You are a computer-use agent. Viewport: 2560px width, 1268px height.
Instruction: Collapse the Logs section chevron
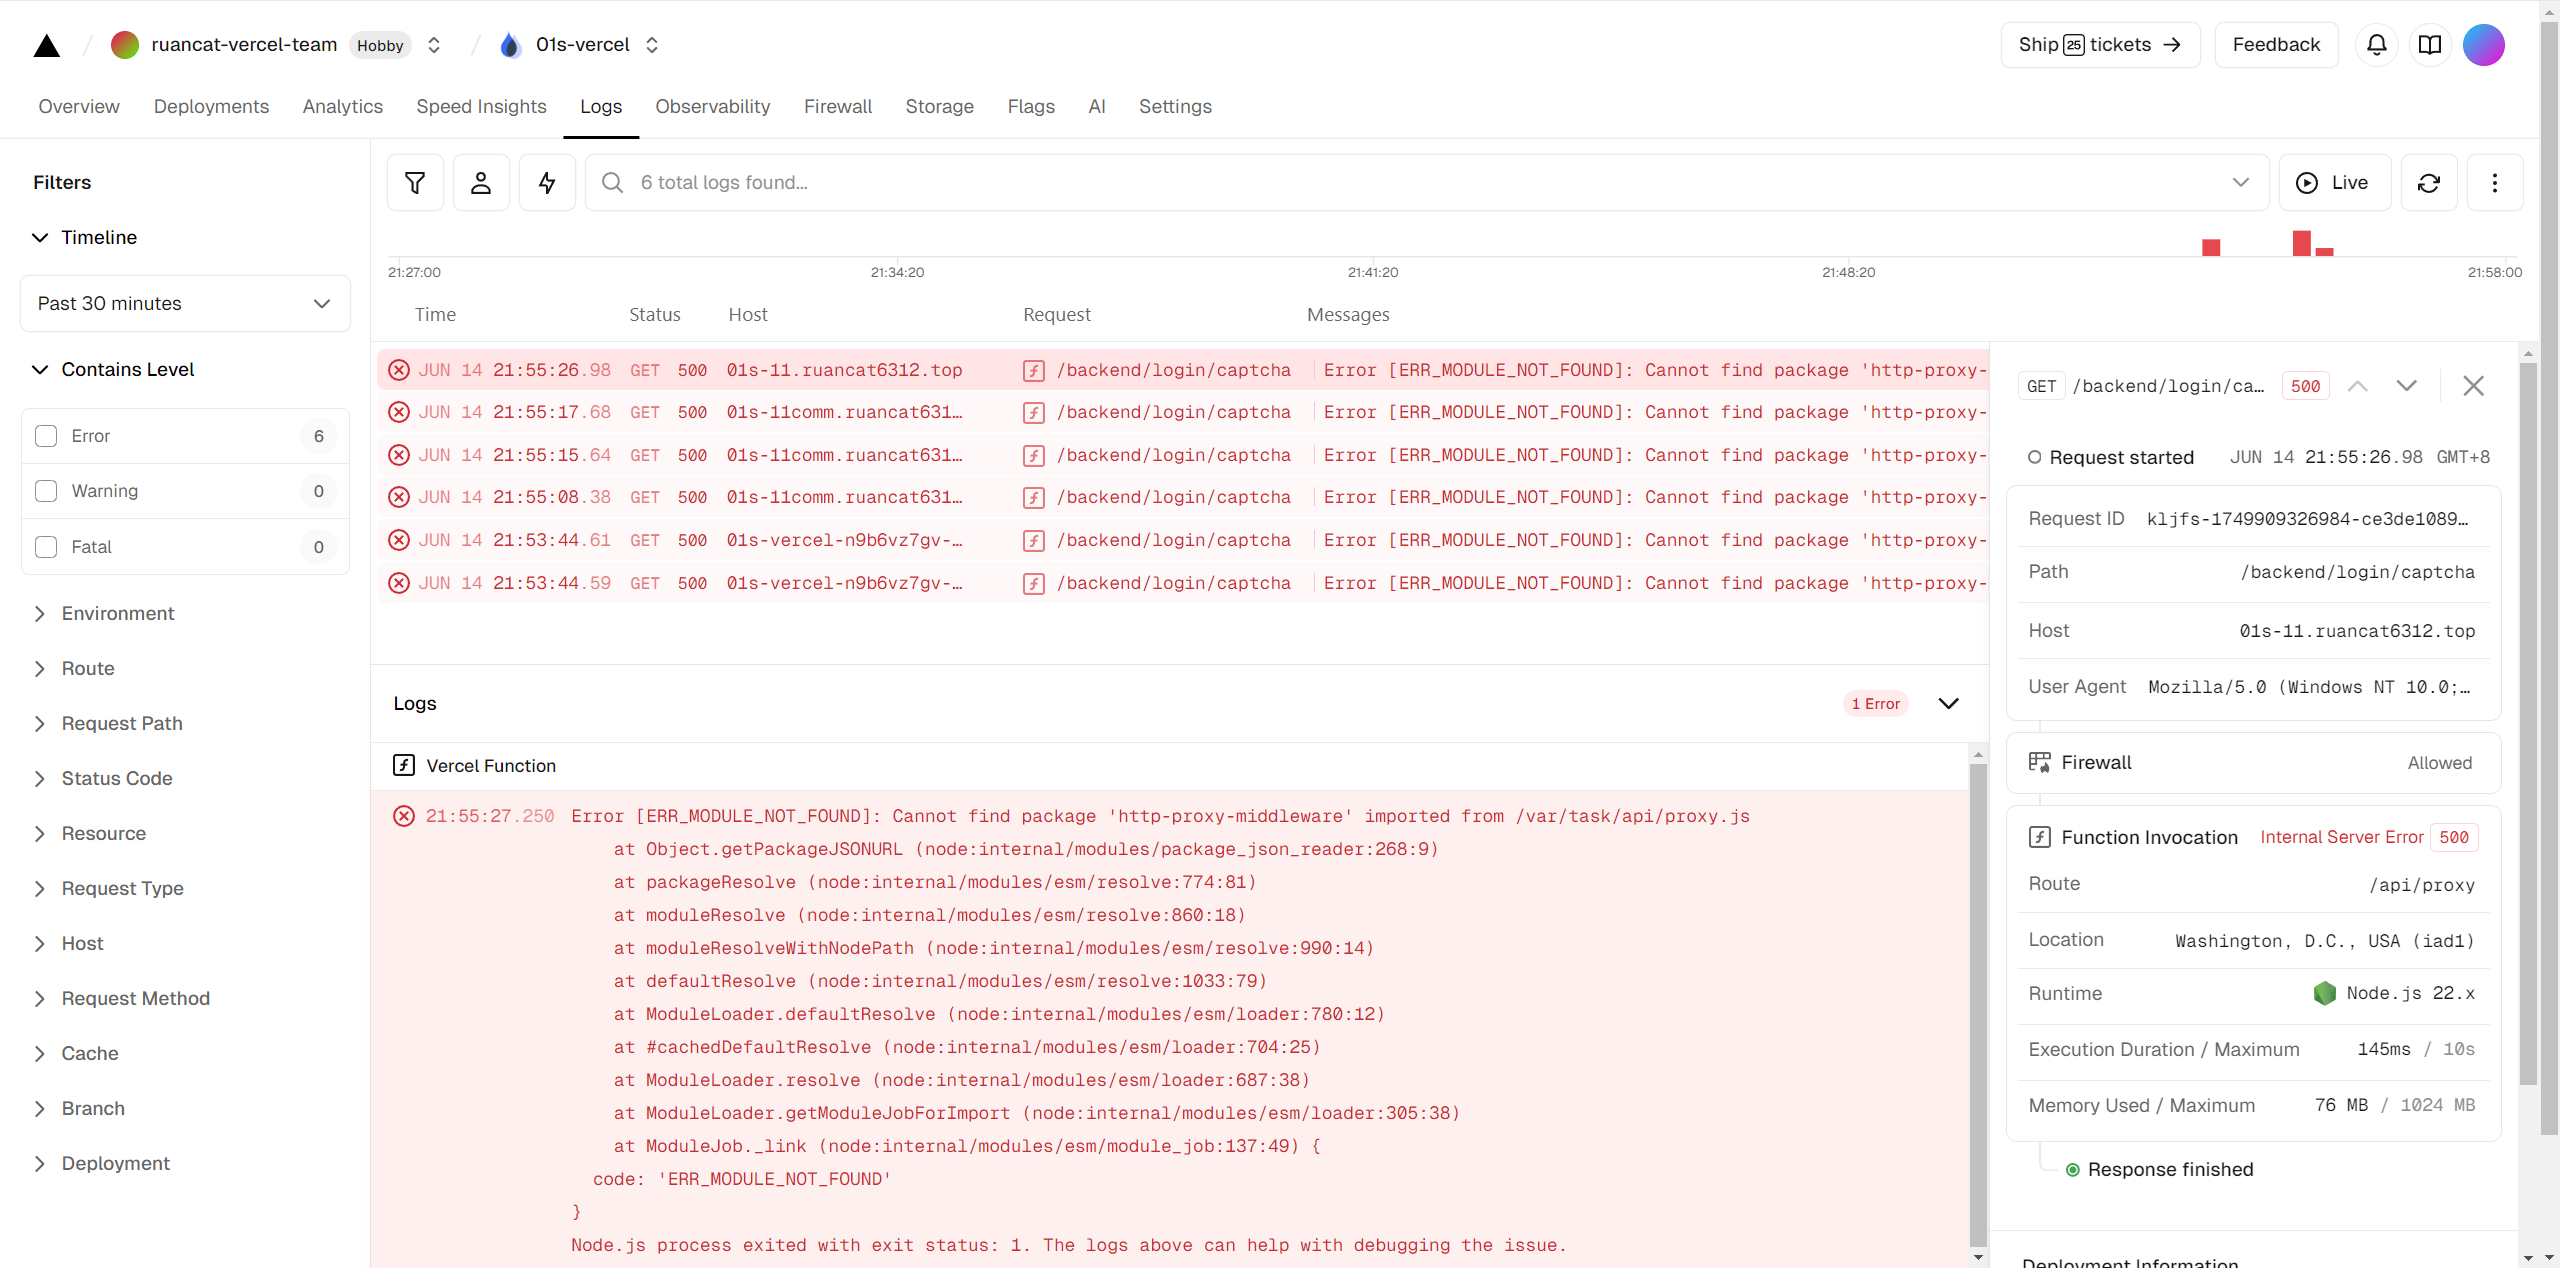[x=1948, y=703]
